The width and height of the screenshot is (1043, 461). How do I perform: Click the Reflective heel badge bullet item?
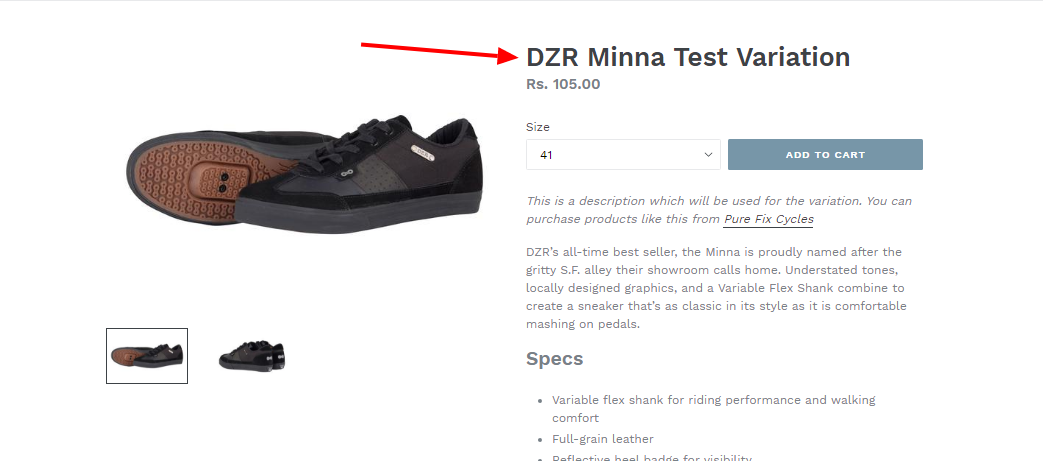[x=652, y=457]
